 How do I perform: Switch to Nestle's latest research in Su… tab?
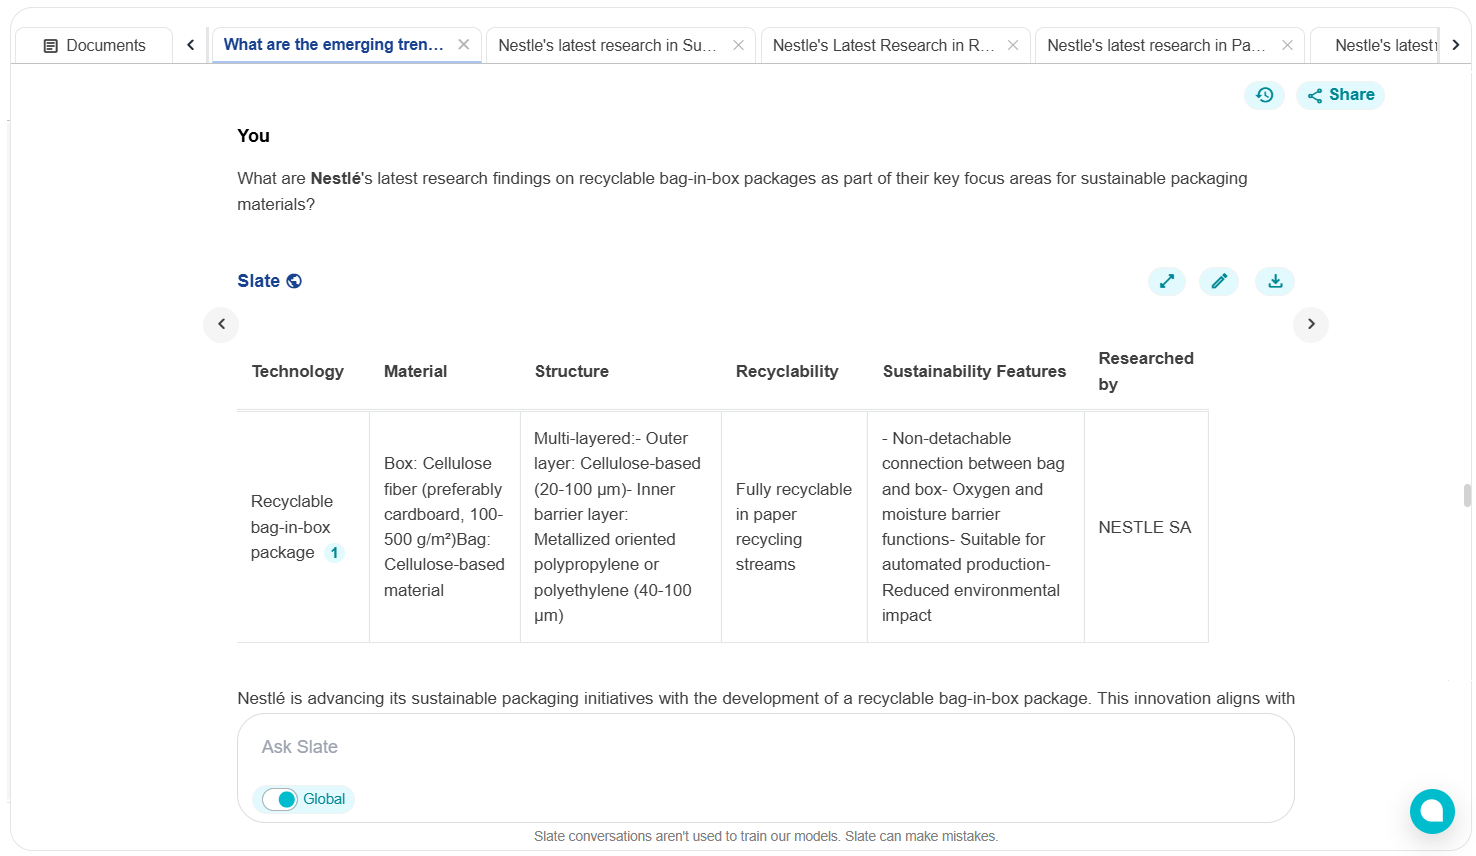607,46
